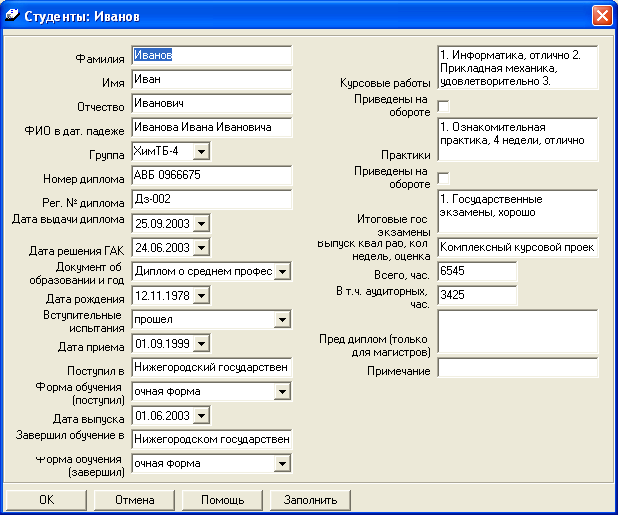Image resolution: width=618 pixels, height=515 pixels.
Task: Open the Дата выпуска date picker
Action: point(201,416)
